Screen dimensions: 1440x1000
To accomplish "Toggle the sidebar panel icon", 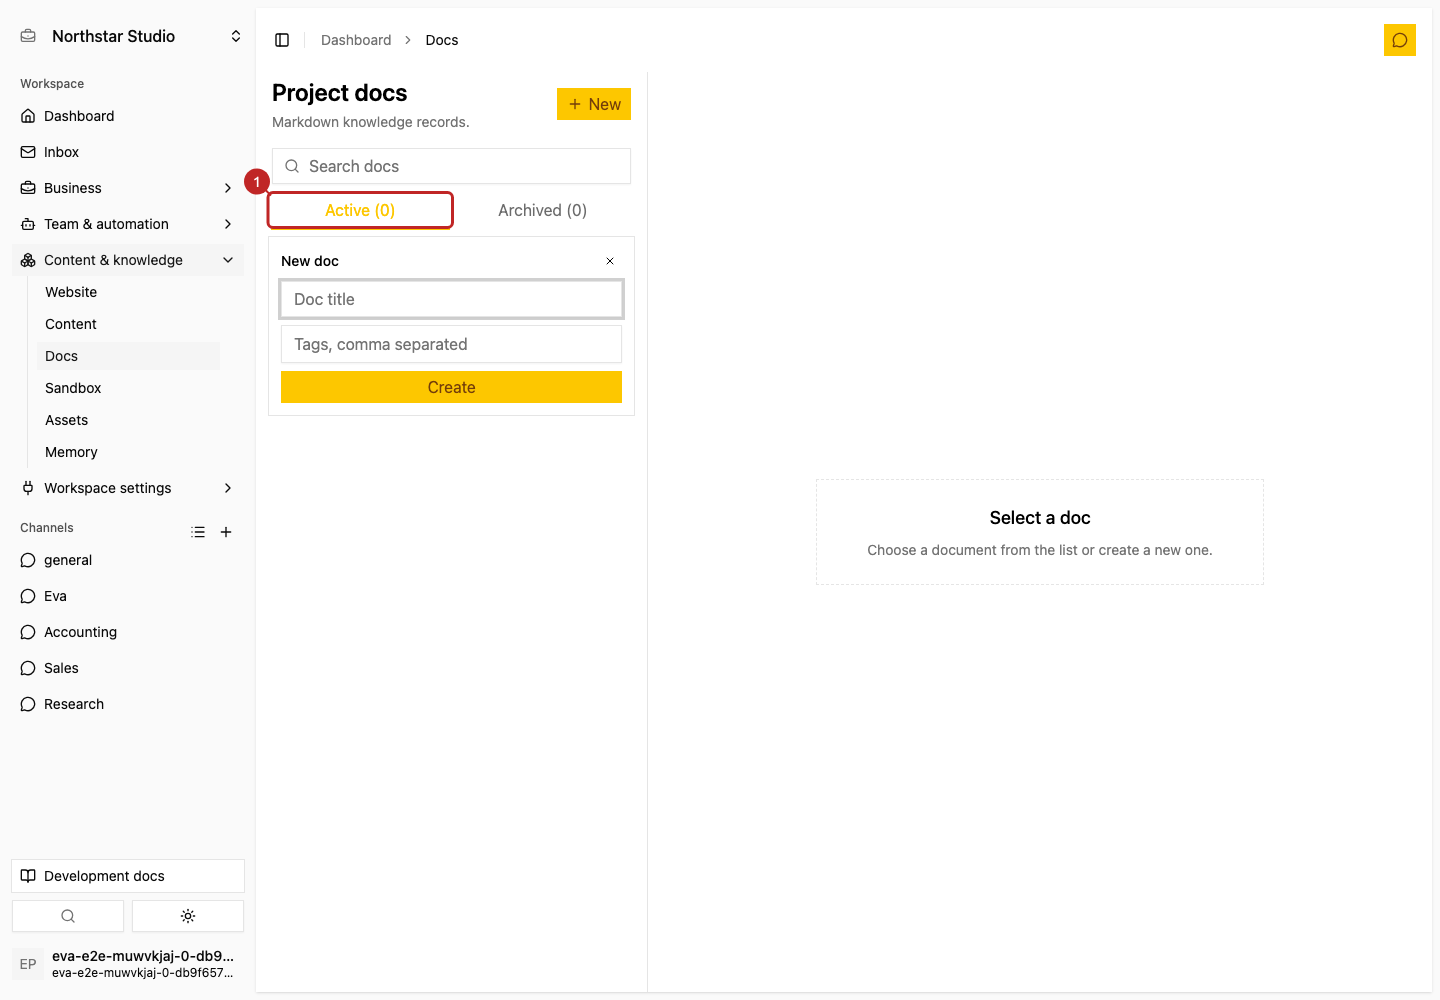I will [282, 40].
